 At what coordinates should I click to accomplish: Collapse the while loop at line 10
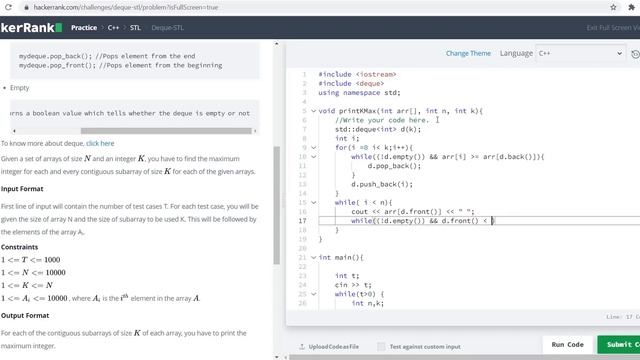coord(313,157)
